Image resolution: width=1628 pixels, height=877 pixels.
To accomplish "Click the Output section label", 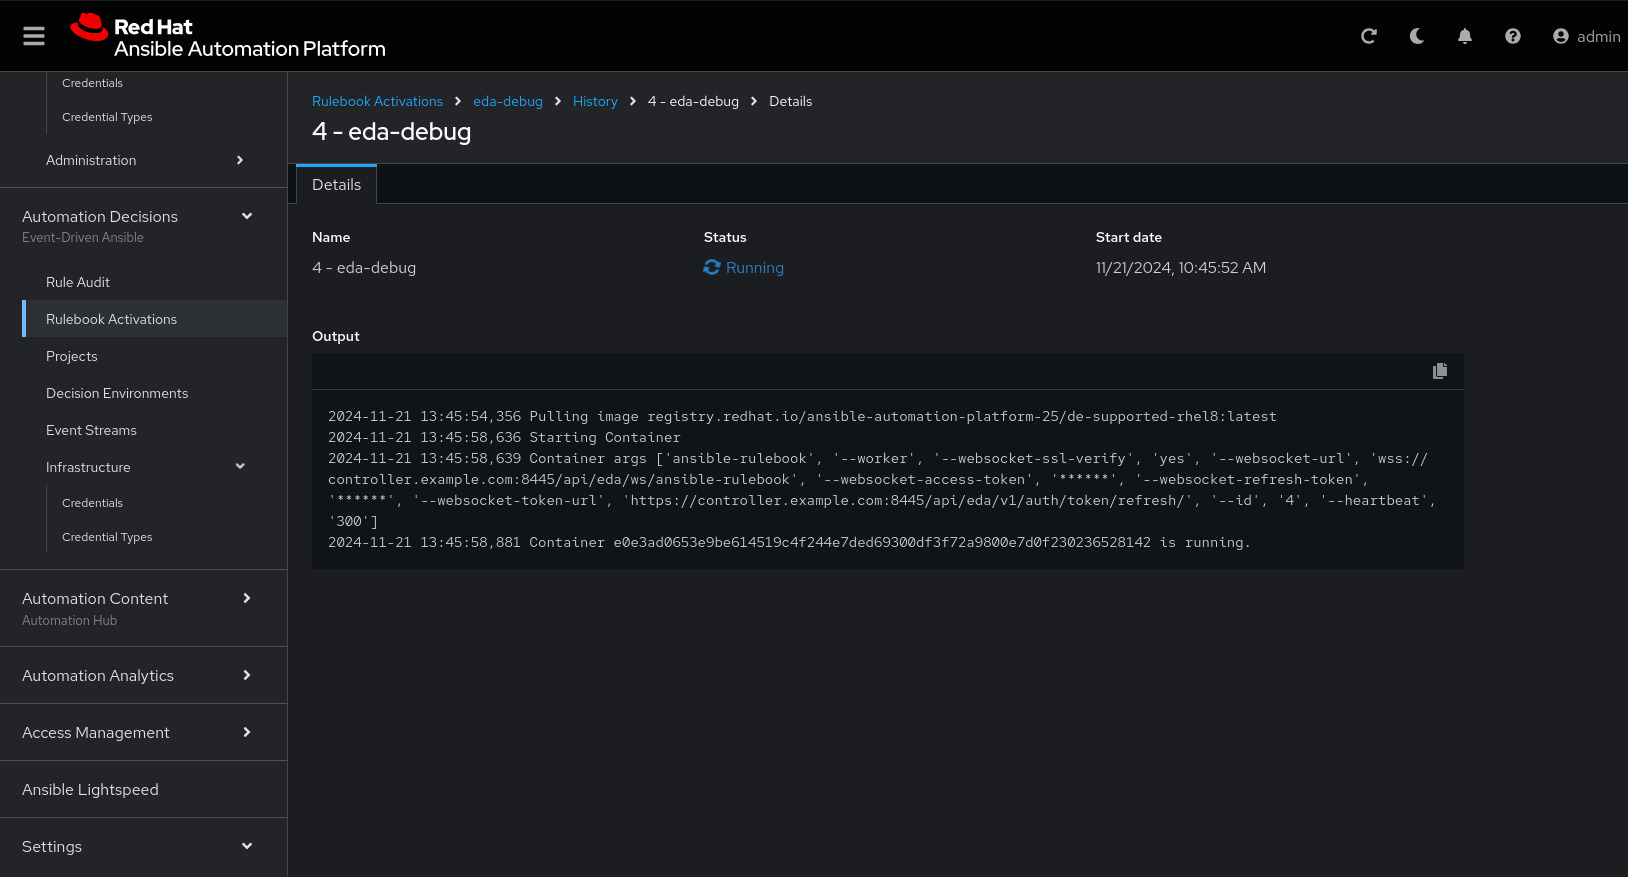I will pyautogui.click(x=336, y=336).
